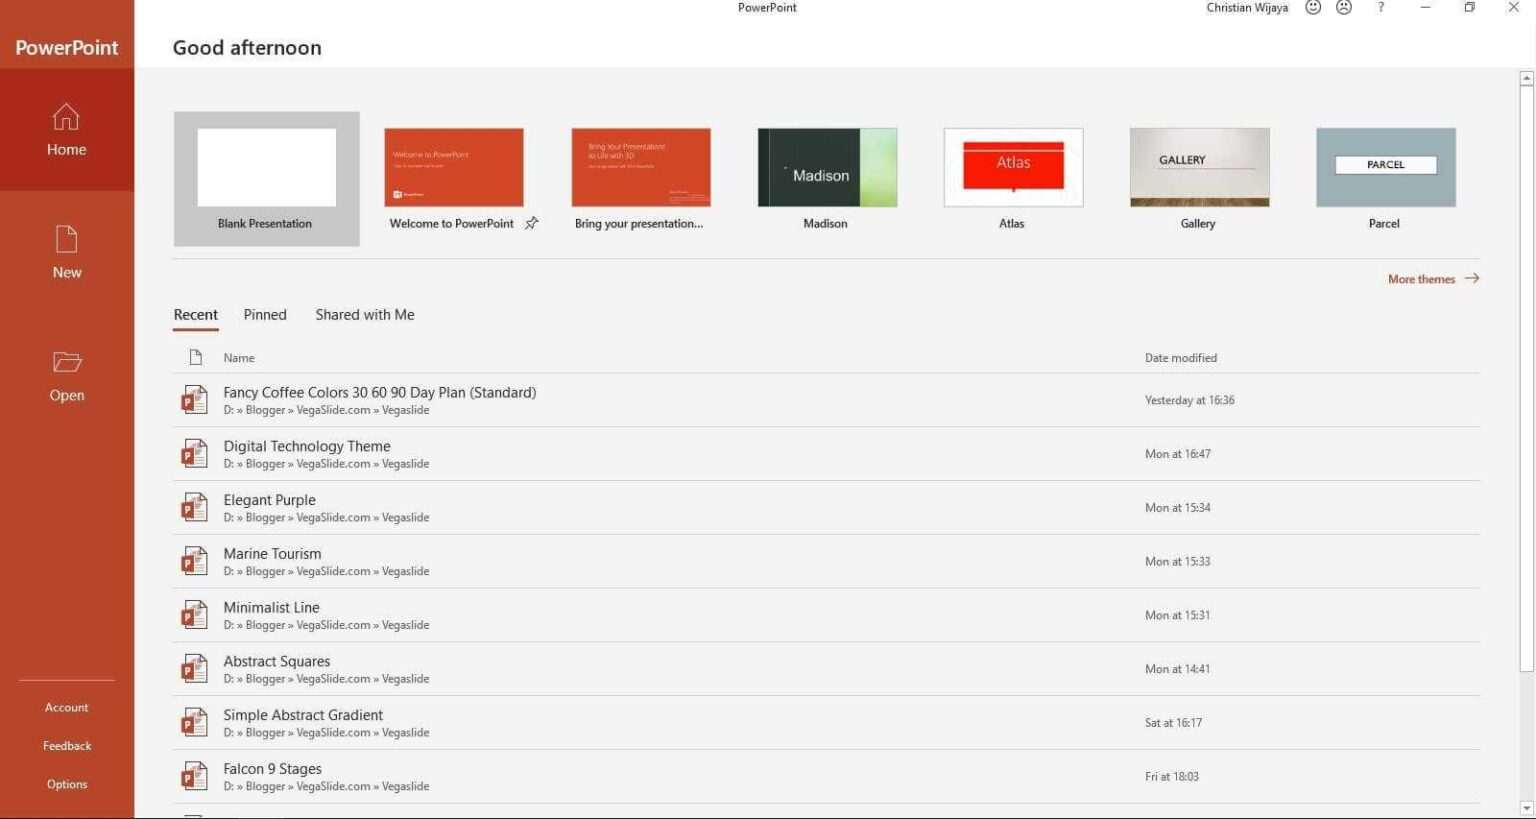Open the Help question mark icon
Image resolution: width=1536 pixels, height=819 pixels.
pyautogui.click(x=1381, y=8)
